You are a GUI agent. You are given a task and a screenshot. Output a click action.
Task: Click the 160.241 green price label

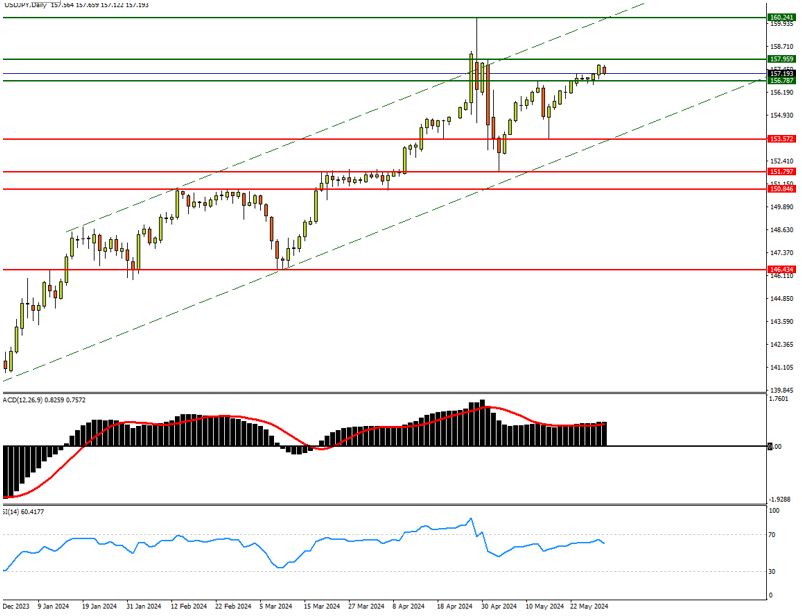(x=781, y=18)
